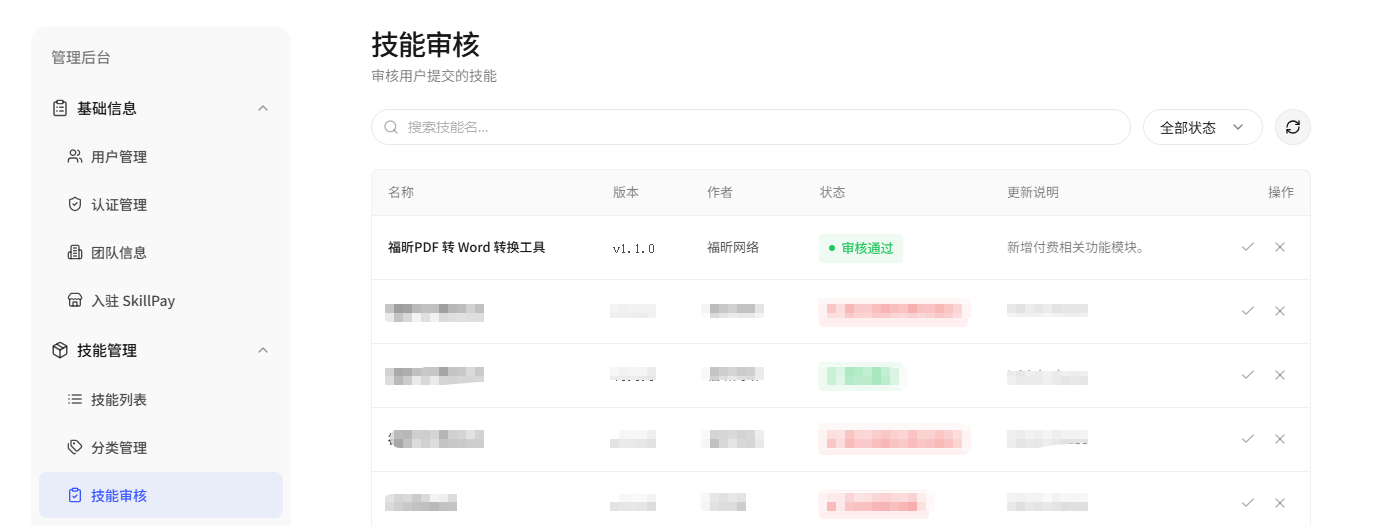Image resolution: width=1376 pixels, height=526 pixels.
Task: Click the author cell 福昕网络
Action: coord(733,247)
